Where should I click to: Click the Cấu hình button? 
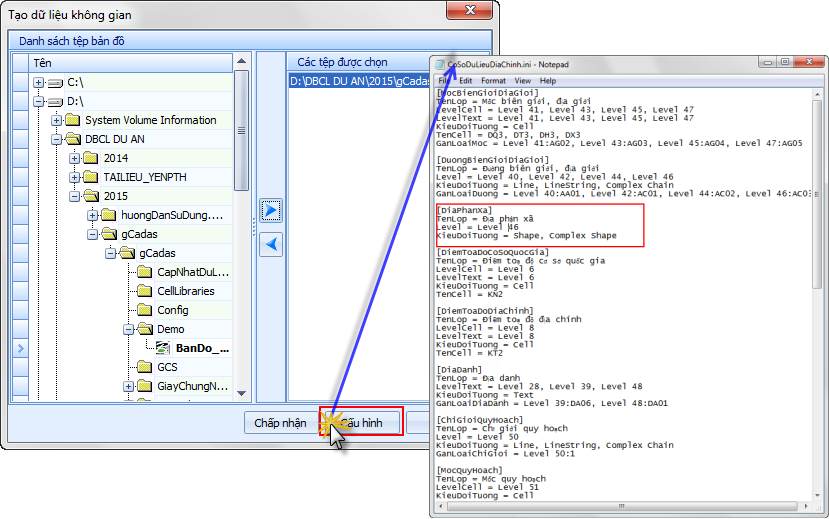(x=361, y=423)
